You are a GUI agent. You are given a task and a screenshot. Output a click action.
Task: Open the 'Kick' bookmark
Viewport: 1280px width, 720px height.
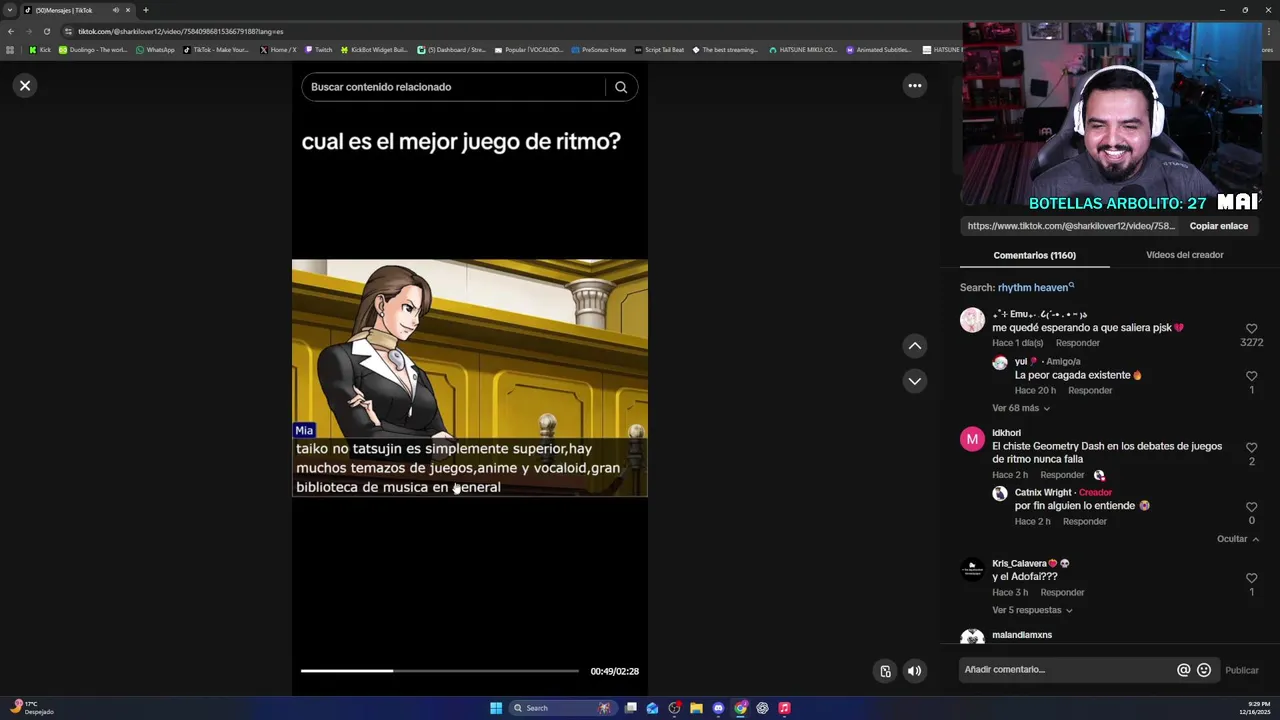(x=40, y=49)
